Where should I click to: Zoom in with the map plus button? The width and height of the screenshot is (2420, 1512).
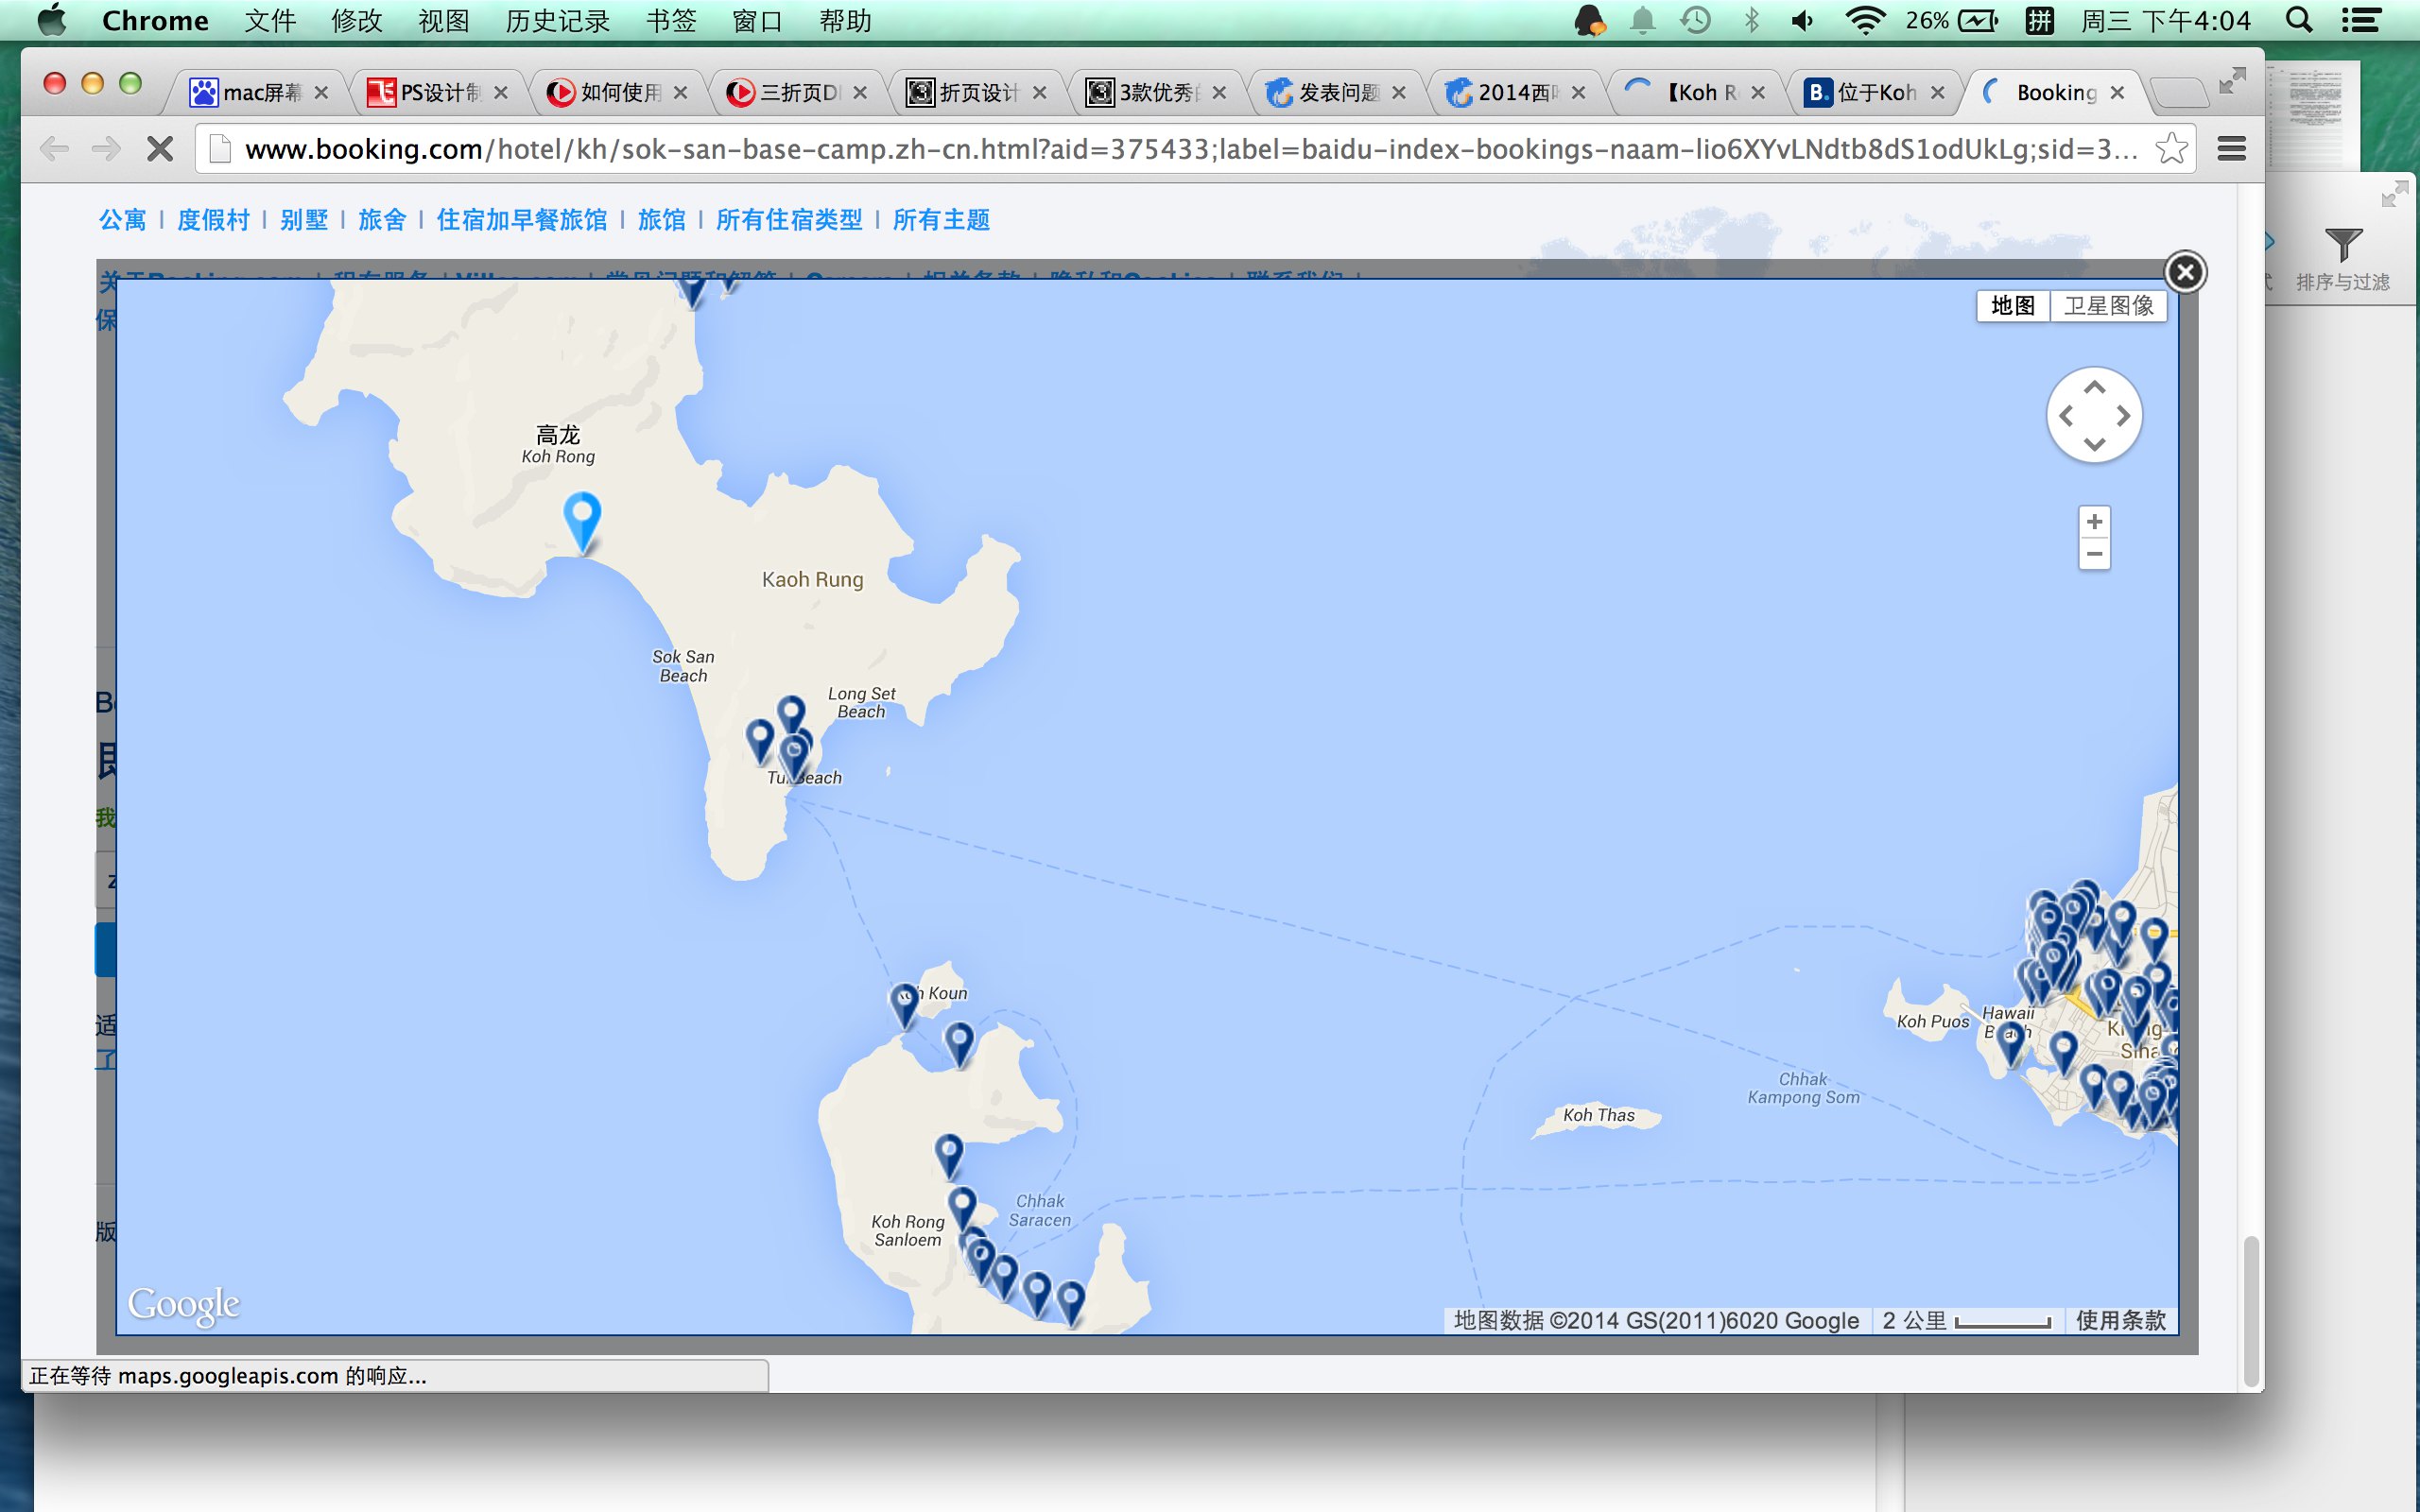coord(2094,522)
